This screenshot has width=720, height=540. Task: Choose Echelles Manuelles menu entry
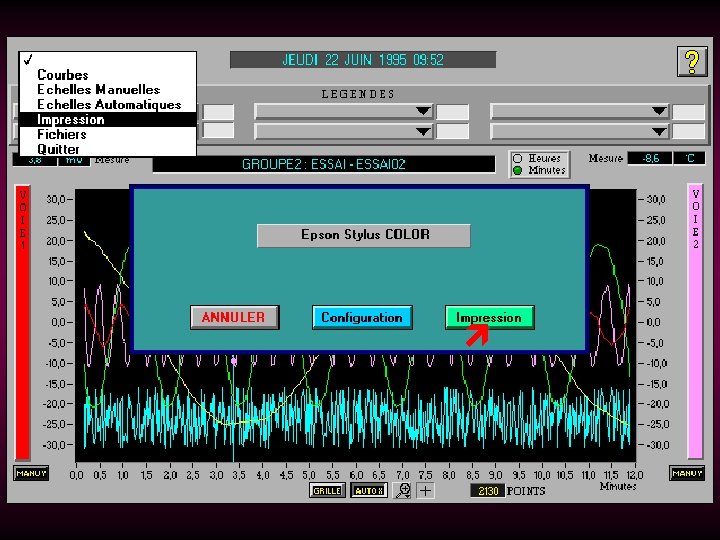point(108,90)
